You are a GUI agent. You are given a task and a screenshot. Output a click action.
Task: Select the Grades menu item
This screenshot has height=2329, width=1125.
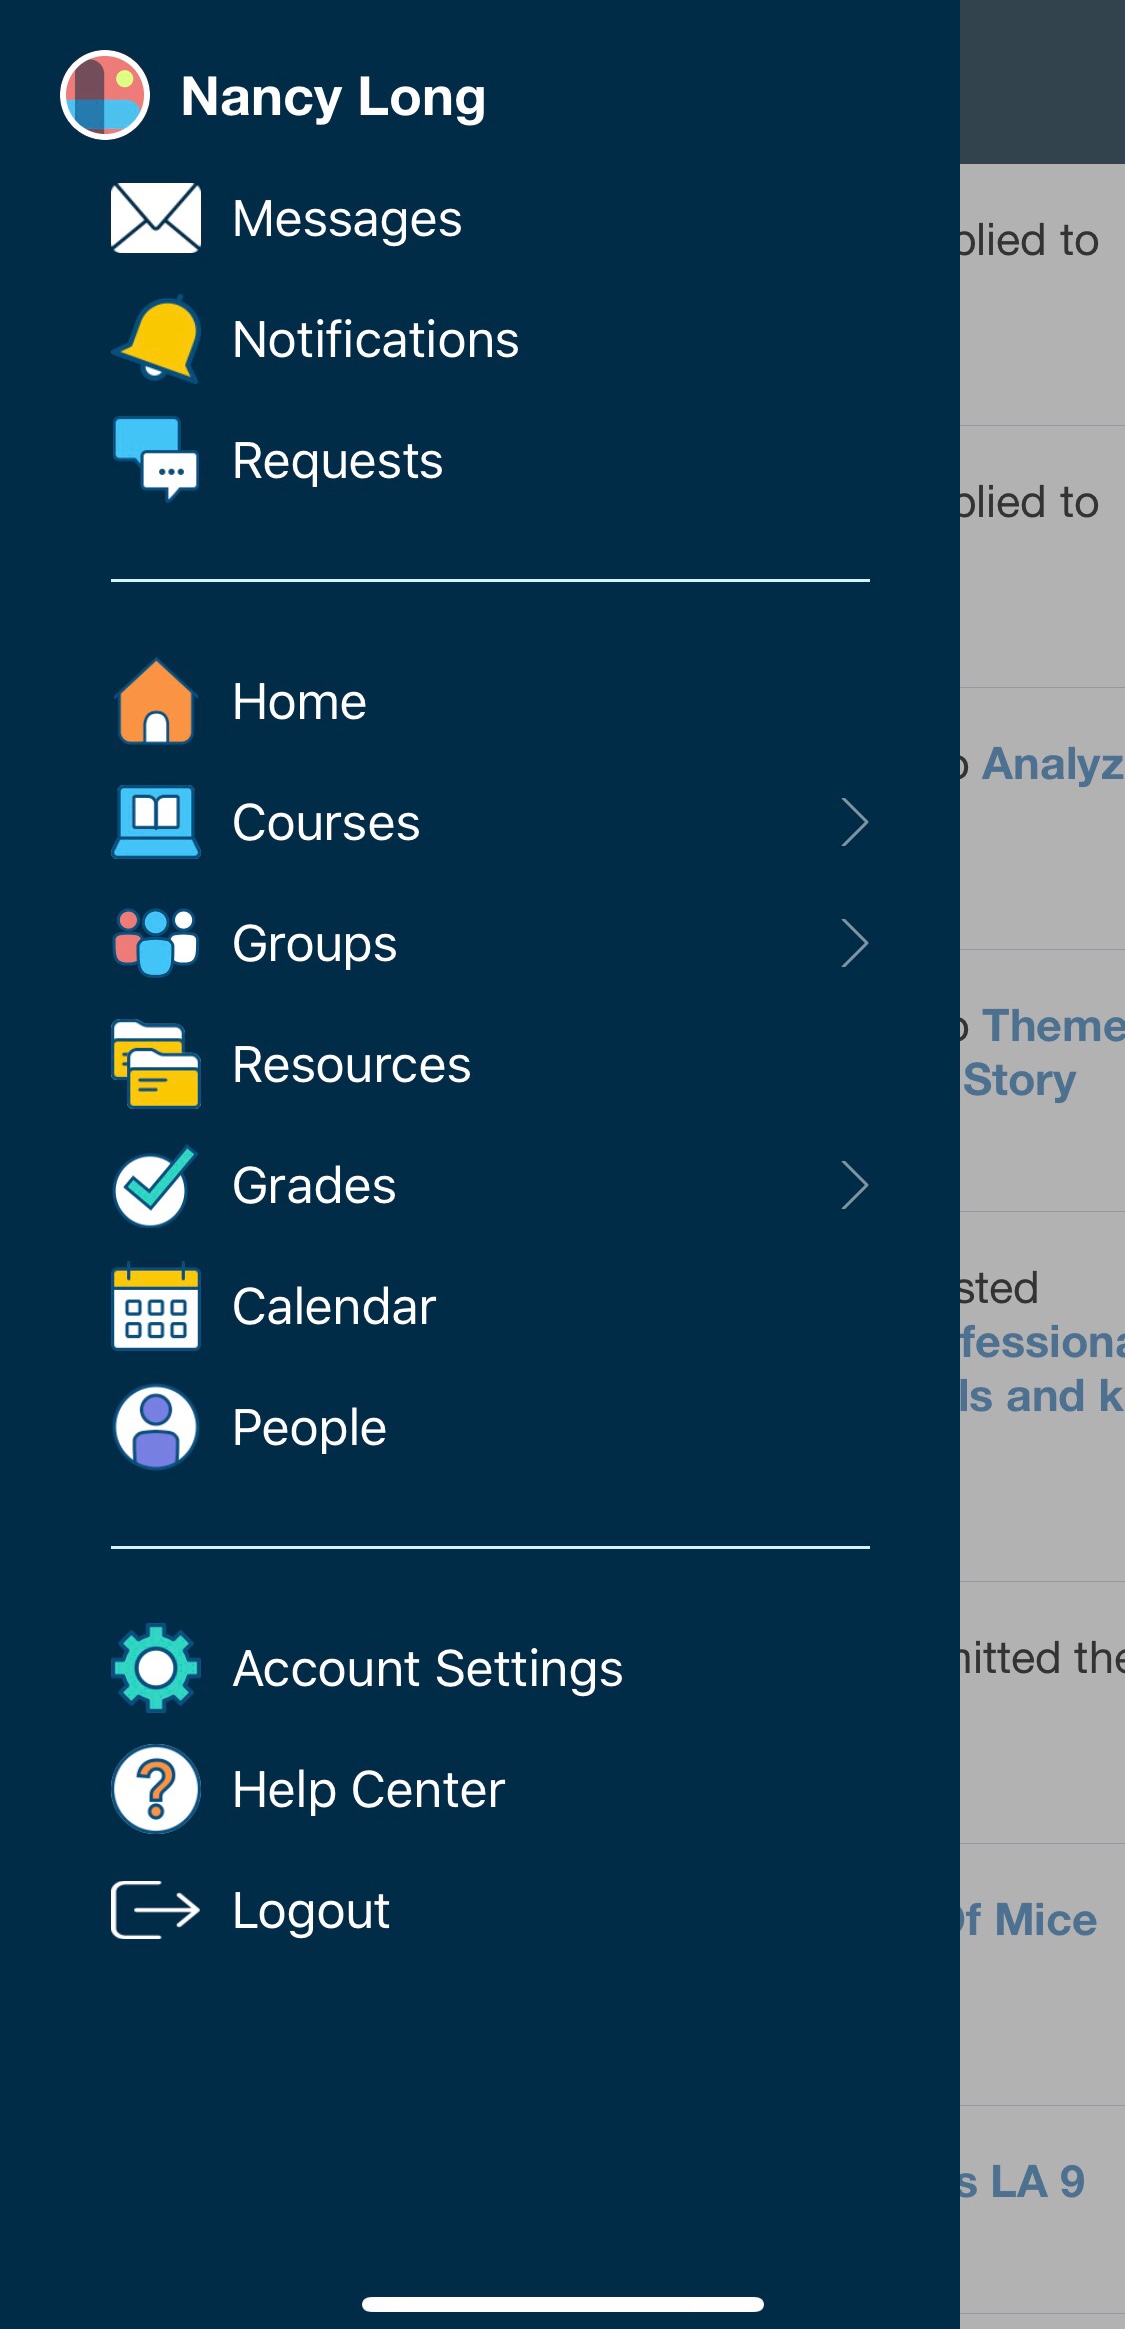314,1186
